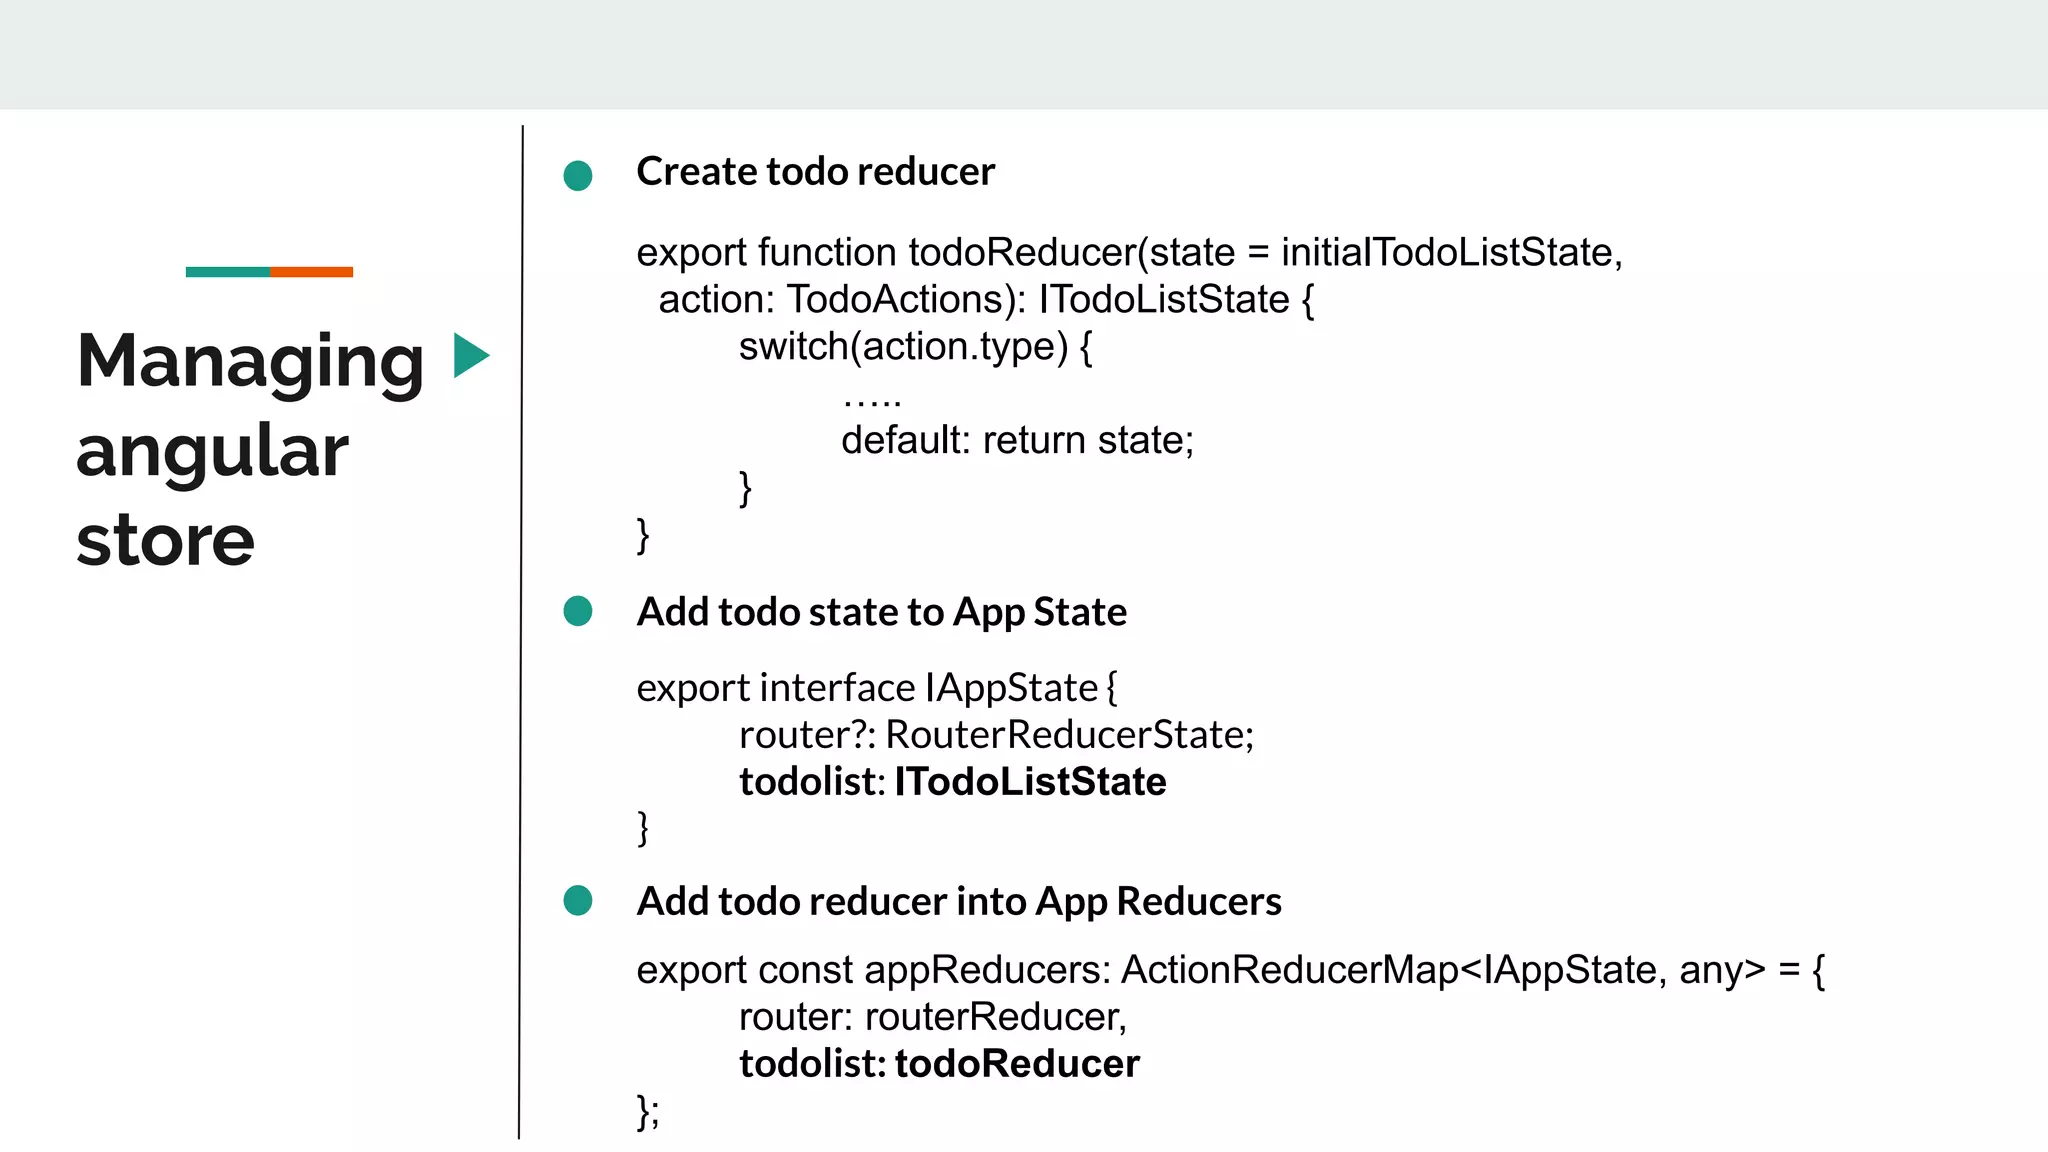2048x1152 pixels.
Task: Click the 'export function todoReducer' code line
Action: (1128, 253)
